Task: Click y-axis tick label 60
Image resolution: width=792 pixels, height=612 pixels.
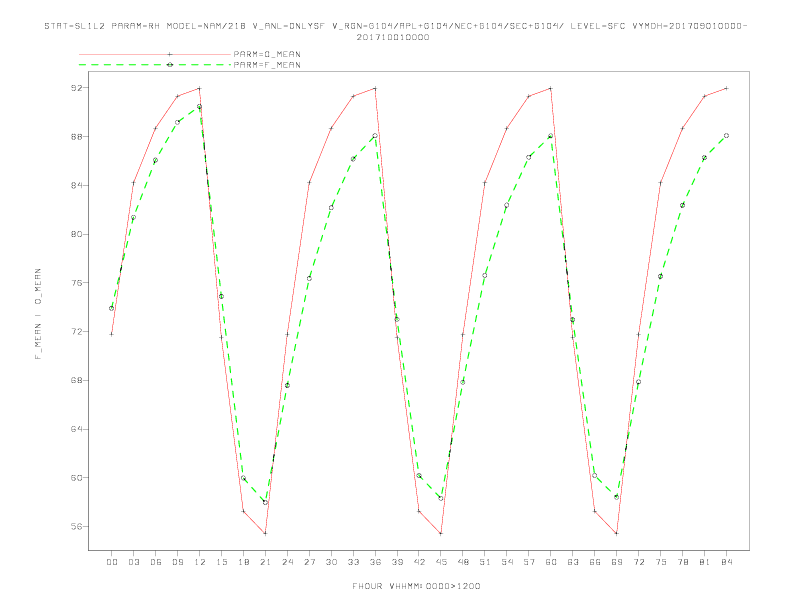Action: pos(76,478)
